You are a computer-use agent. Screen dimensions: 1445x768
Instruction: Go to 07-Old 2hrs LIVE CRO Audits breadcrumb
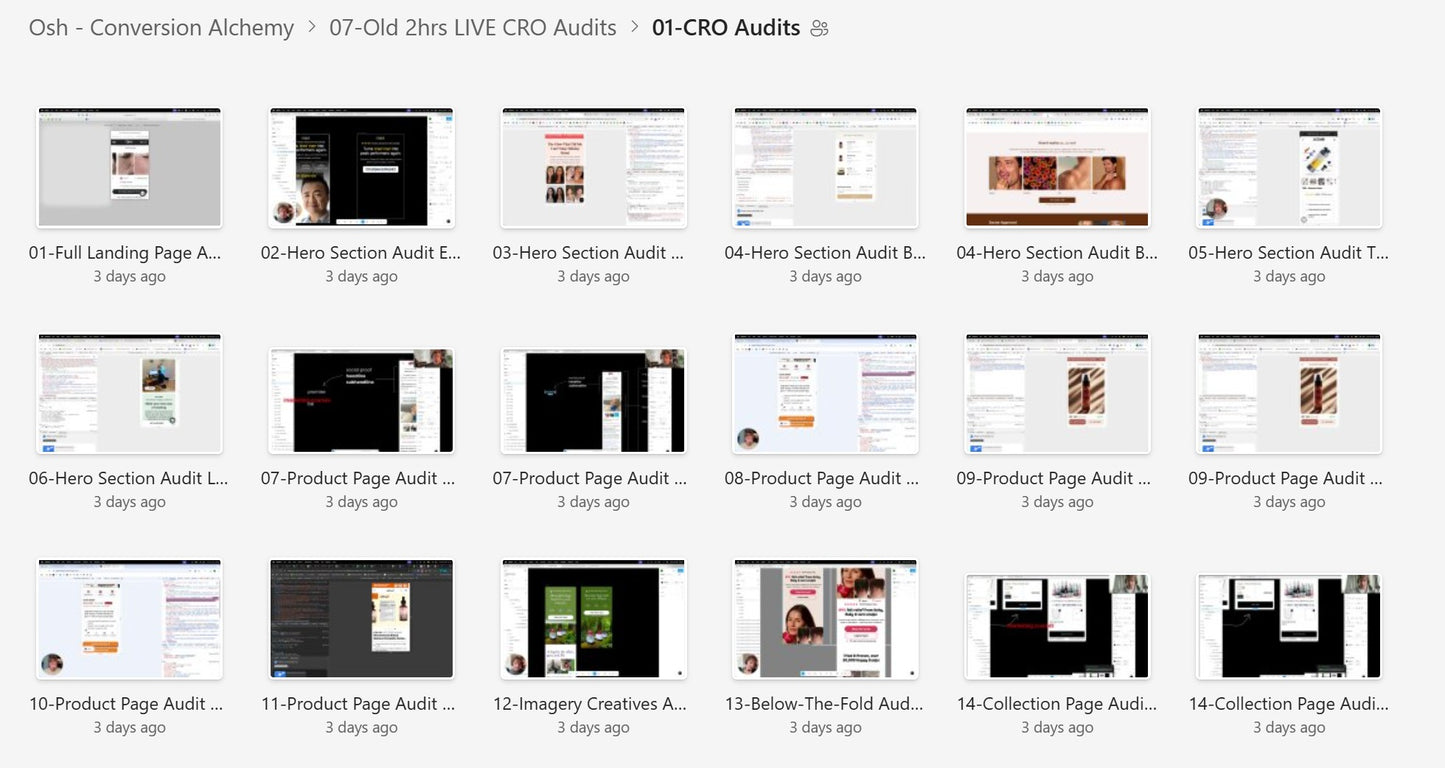point(473,28)
